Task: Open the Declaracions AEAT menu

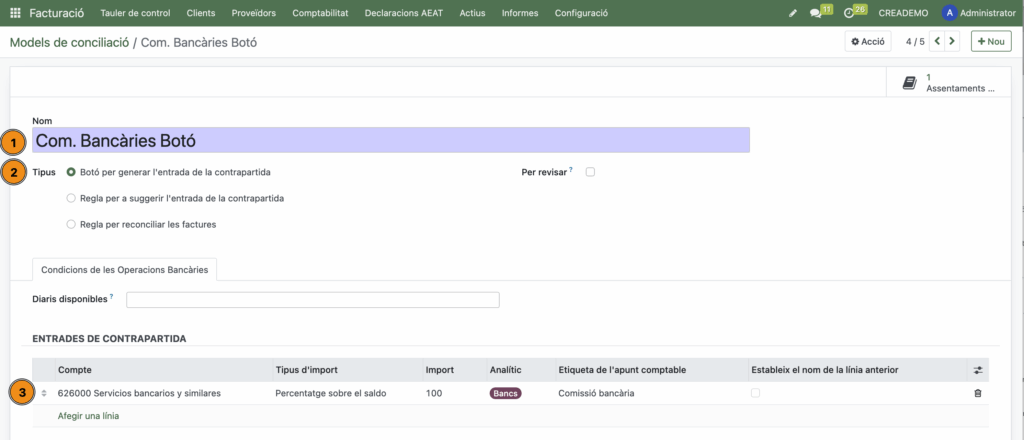Action: point(405,13)
